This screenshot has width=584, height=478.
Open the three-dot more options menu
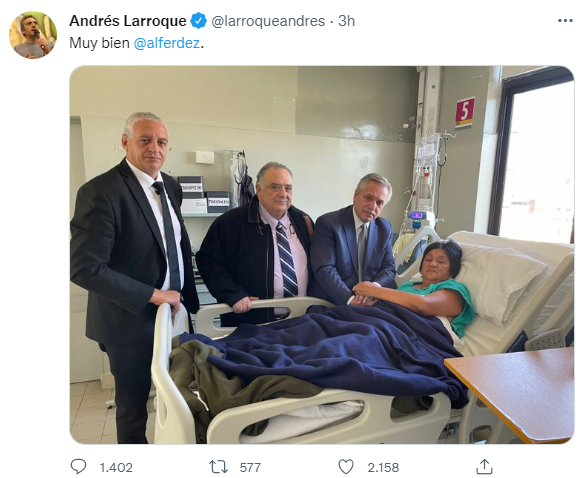[565, 21]
